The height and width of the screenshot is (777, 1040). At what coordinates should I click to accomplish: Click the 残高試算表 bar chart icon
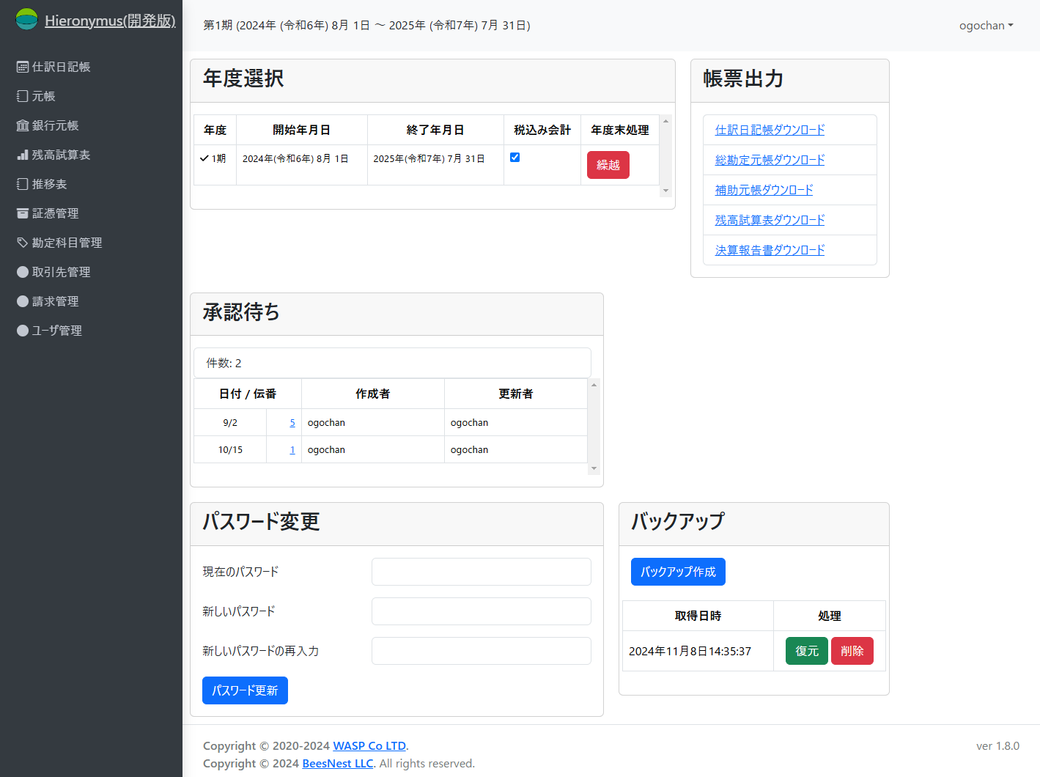23,155
